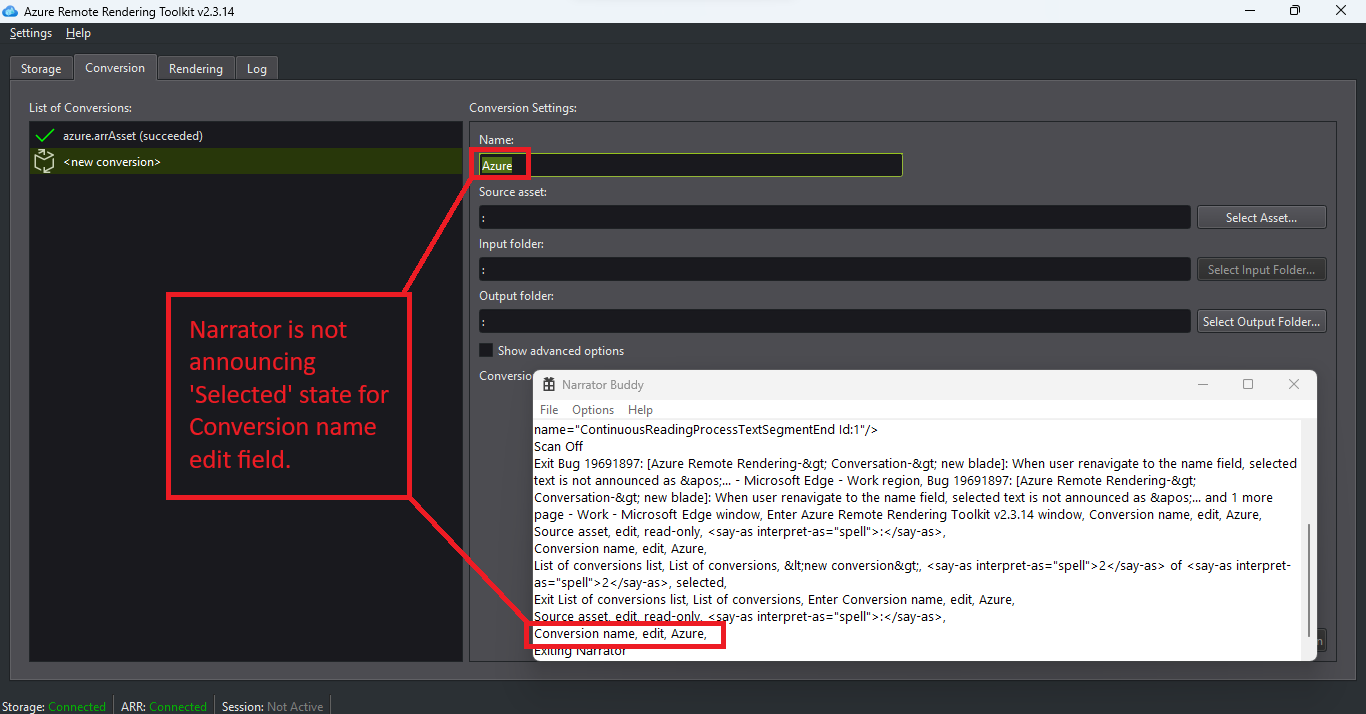Screen dimensions: 1366x714
Task: Click the 'List of Conversions:' label
Action: pos(80,107)
